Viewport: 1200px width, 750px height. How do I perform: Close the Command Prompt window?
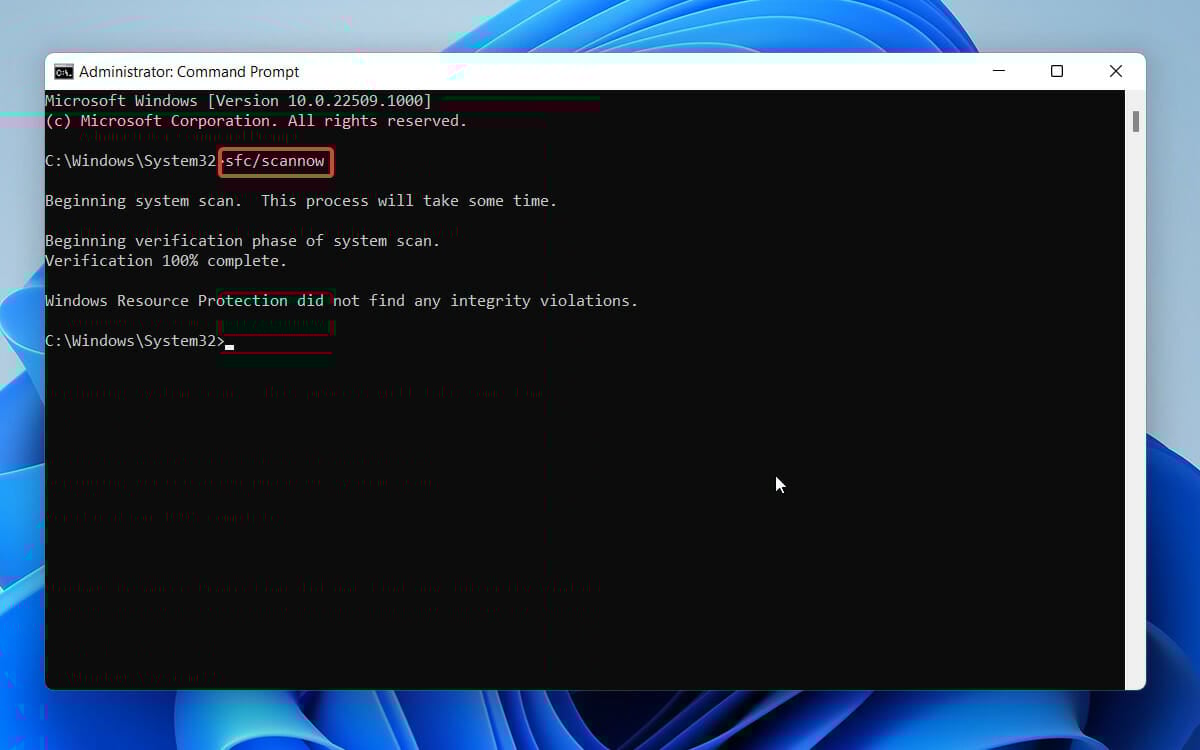click(1116, 71)
